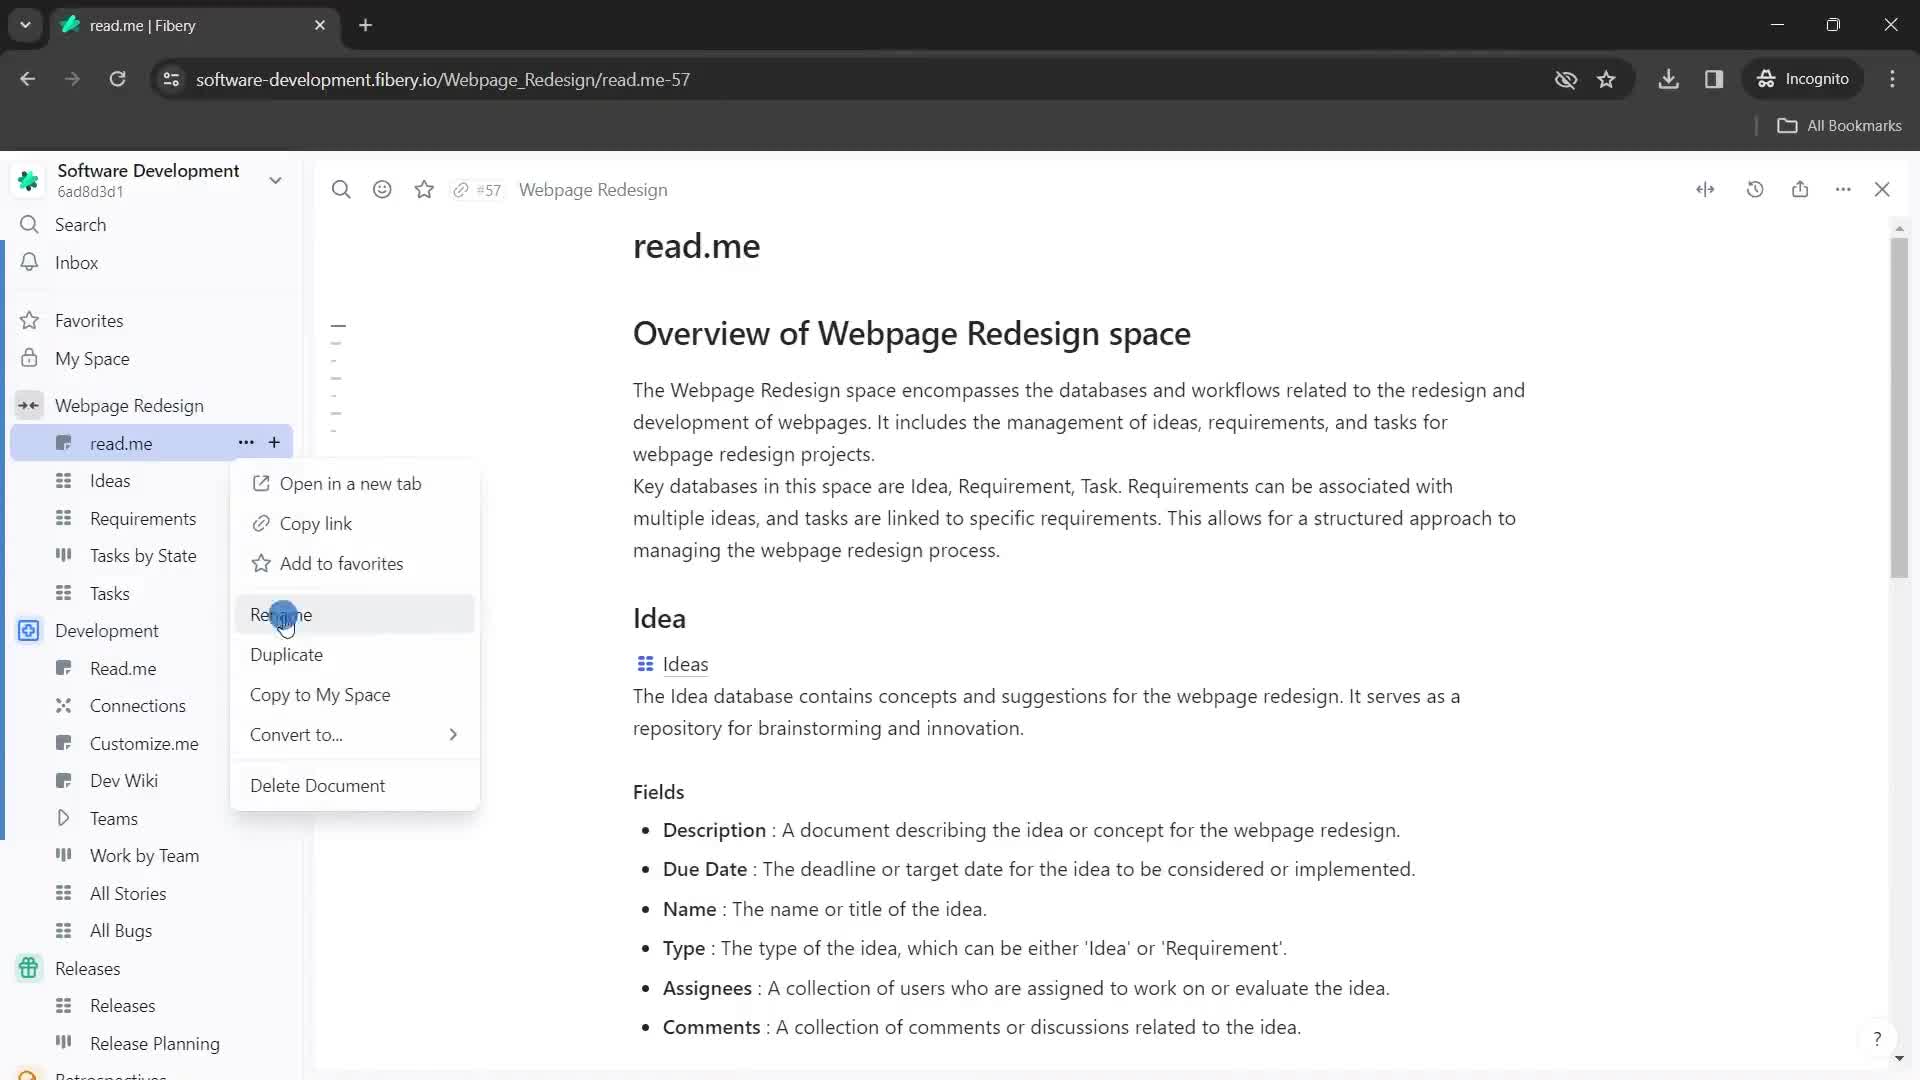This screenshot has height=1080, width=1920.
Task: Open the Inbox section
Action: tap(75, 262)
